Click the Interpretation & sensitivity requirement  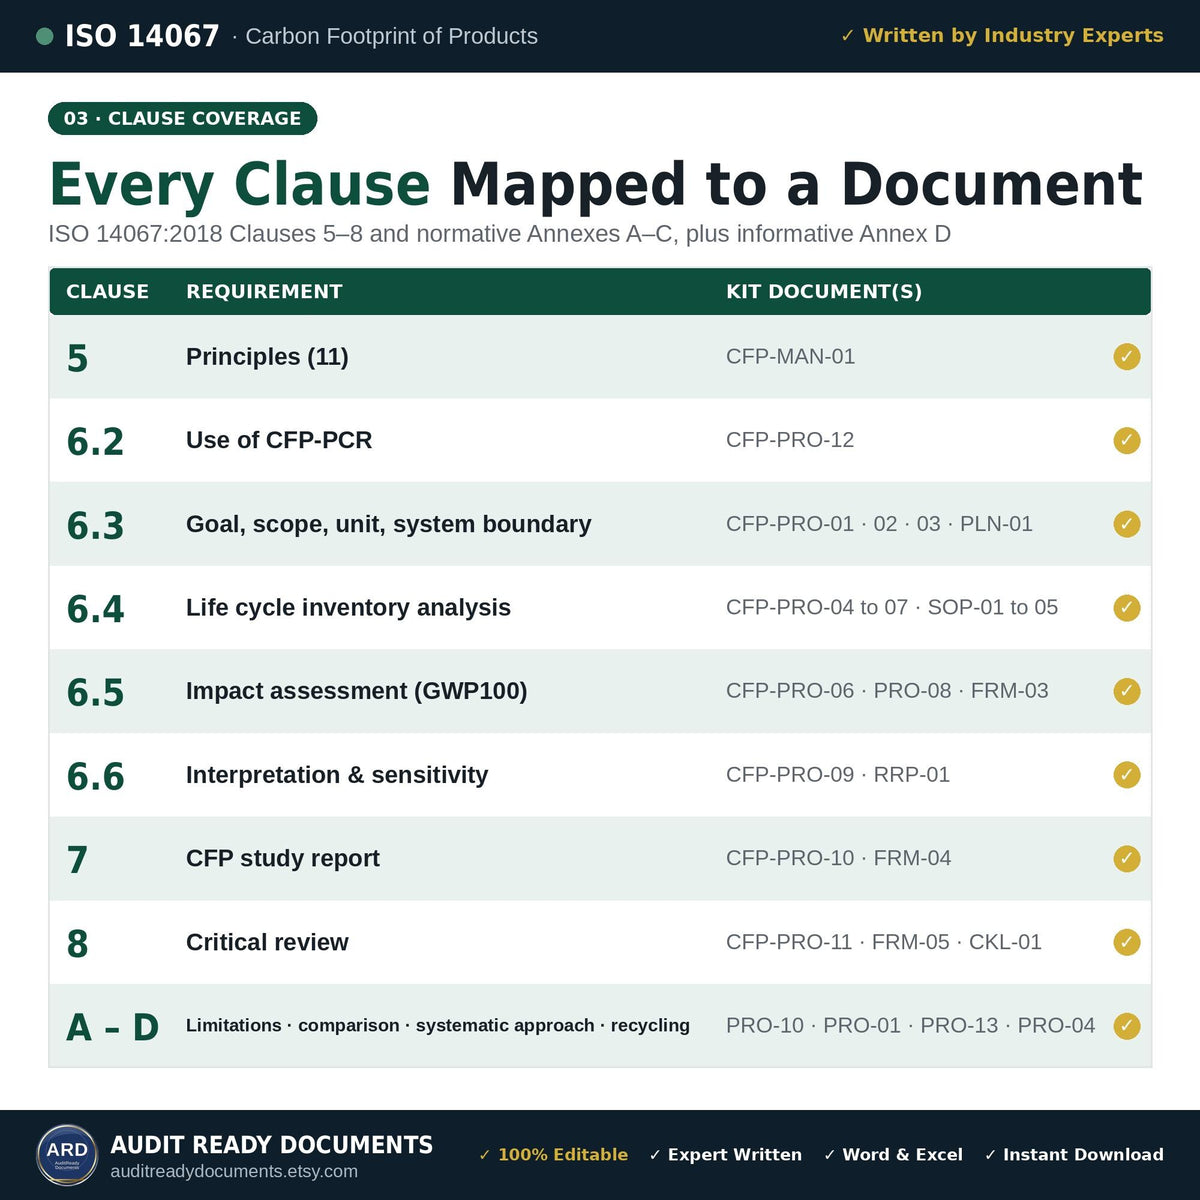tap(337, 775)
